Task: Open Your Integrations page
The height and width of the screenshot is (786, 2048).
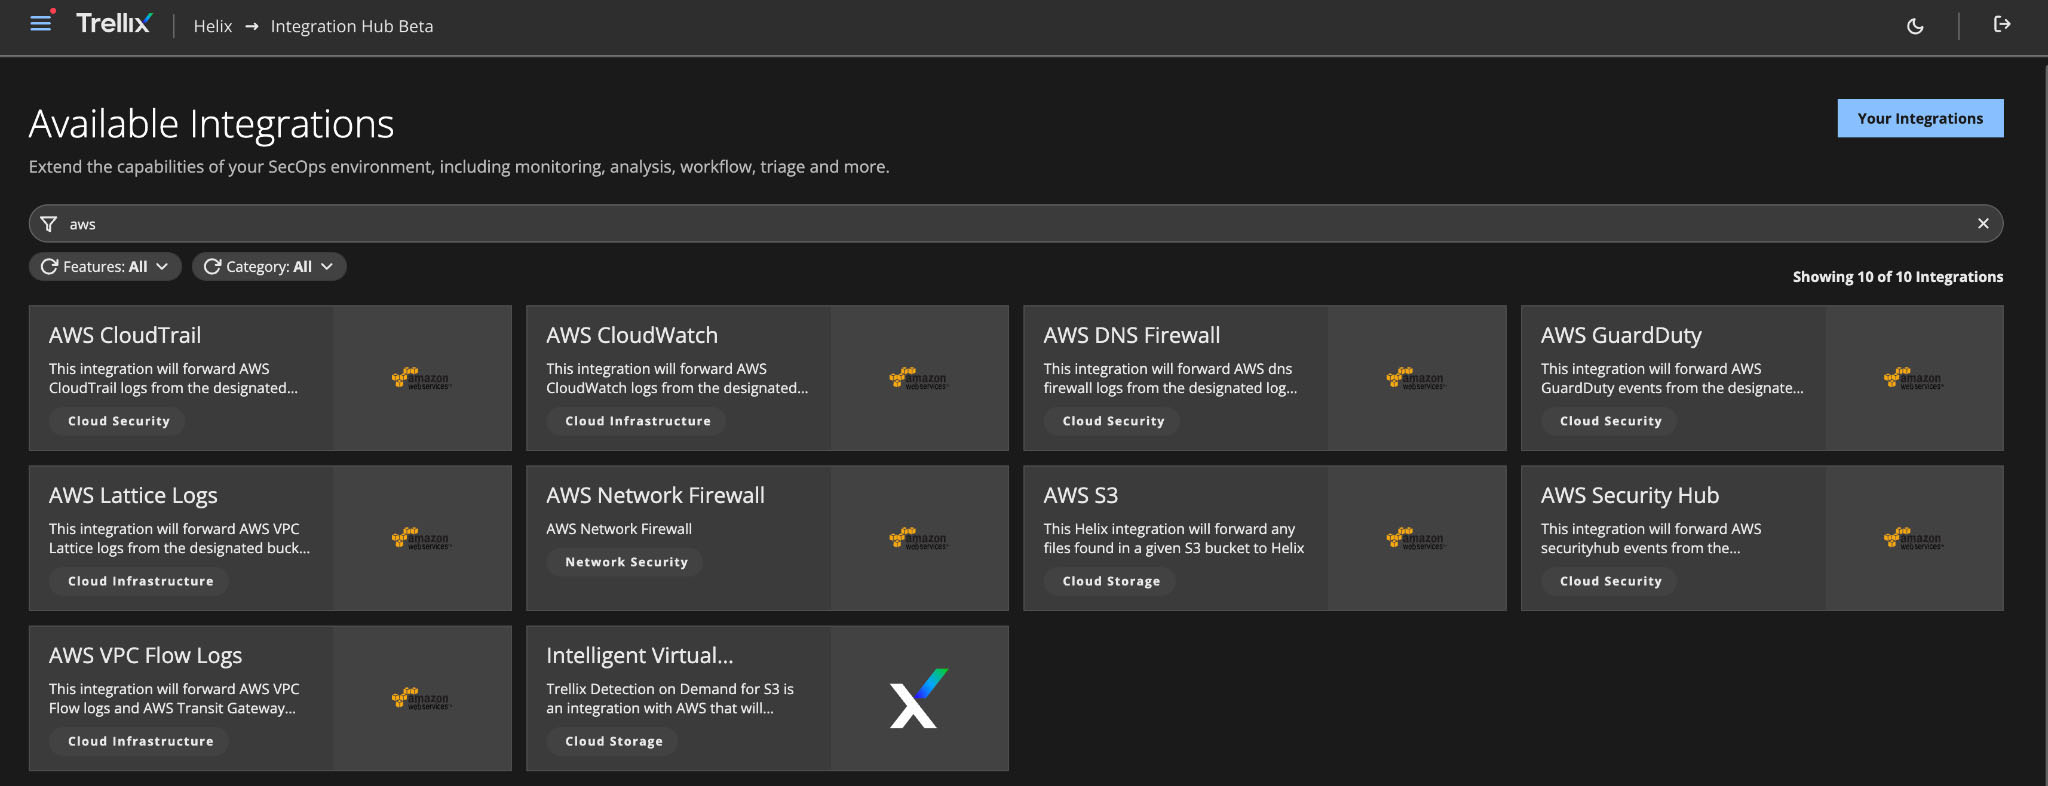Action: [1919, 118]
